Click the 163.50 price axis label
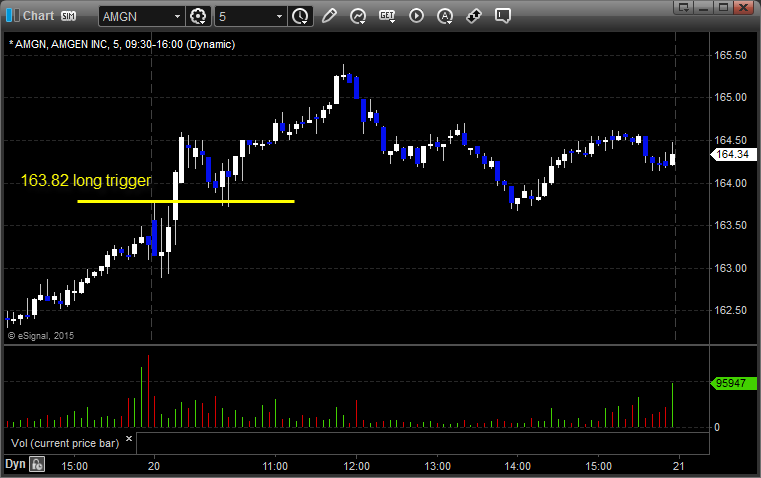The width and height of the screenshot is (761, 478). [x=730, y=225]
